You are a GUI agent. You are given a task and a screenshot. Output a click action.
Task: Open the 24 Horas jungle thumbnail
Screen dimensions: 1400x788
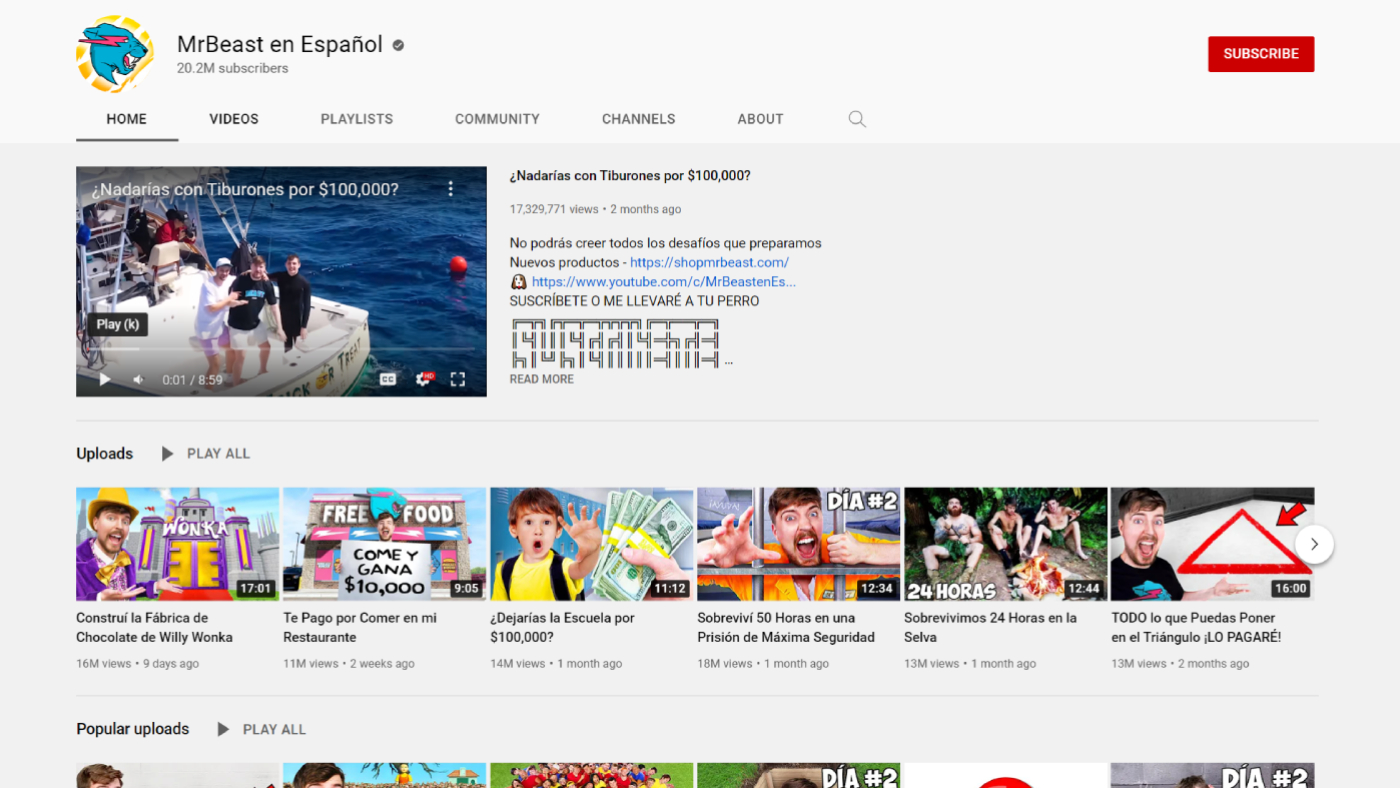(1006, 544)
